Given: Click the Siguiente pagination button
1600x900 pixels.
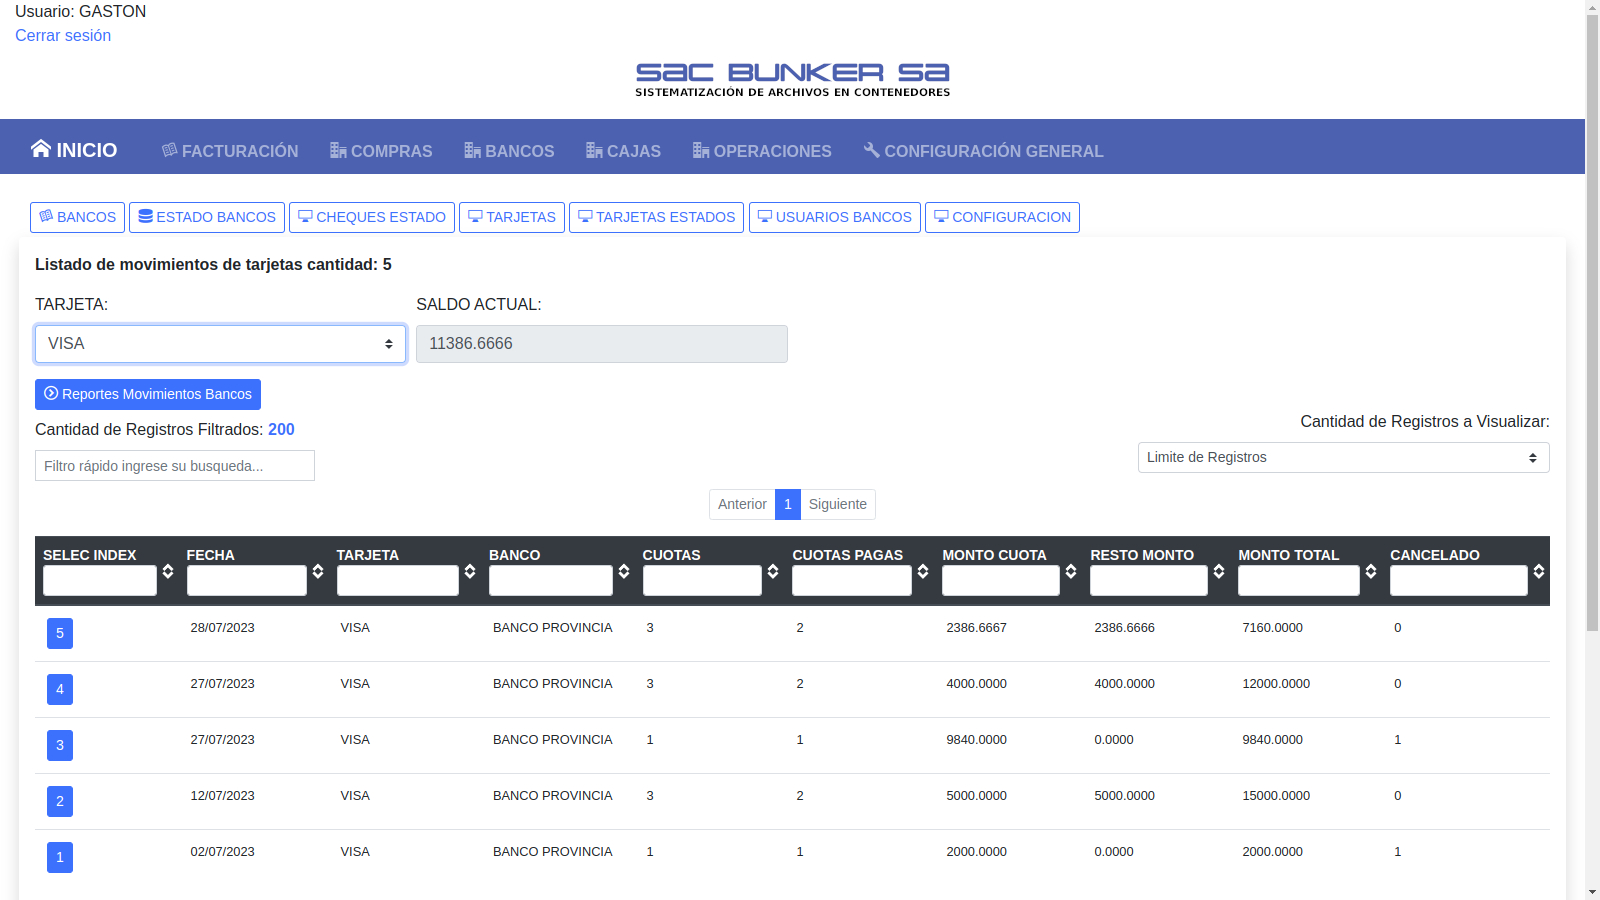Looking at the screenshot, I should 837,504.
